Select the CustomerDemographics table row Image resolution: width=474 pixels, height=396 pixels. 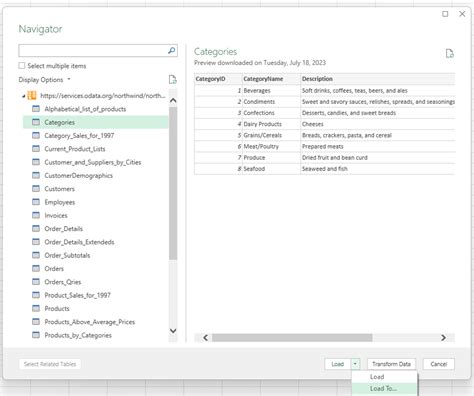tap(96, 175)
